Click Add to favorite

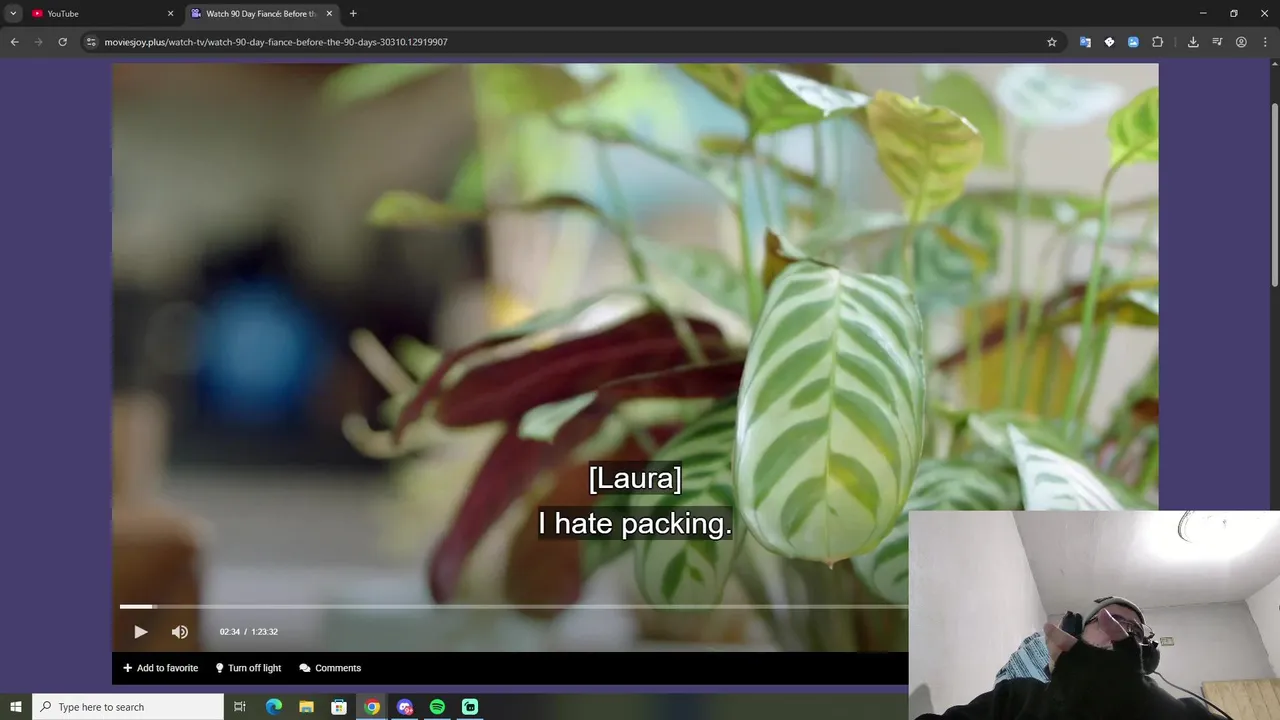click(x=160, y=668)
